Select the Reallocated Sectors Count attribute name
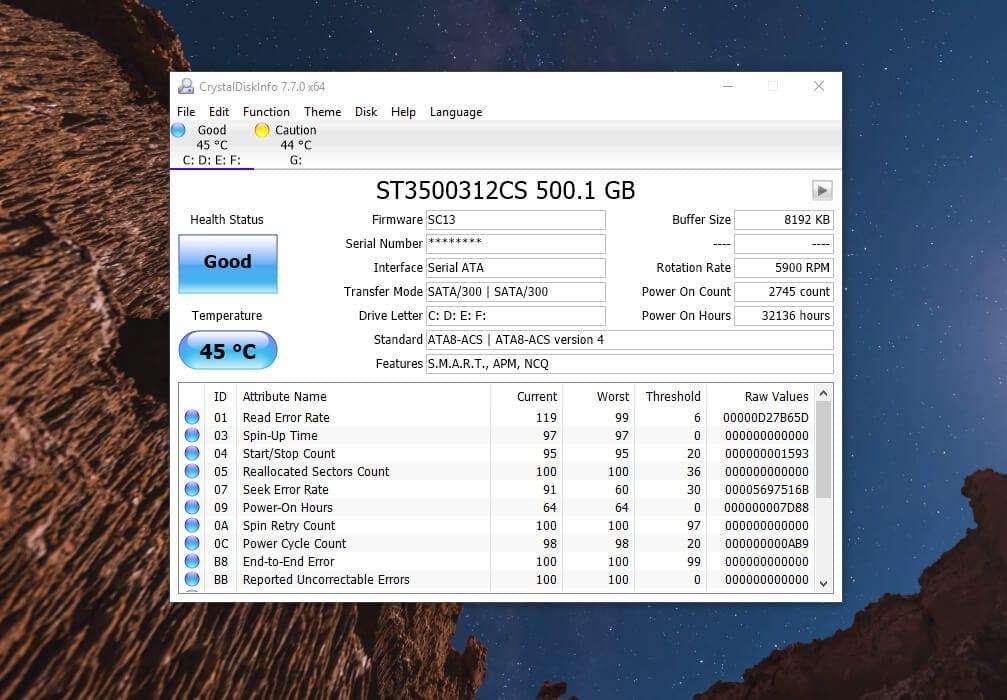 click(316, 471)
